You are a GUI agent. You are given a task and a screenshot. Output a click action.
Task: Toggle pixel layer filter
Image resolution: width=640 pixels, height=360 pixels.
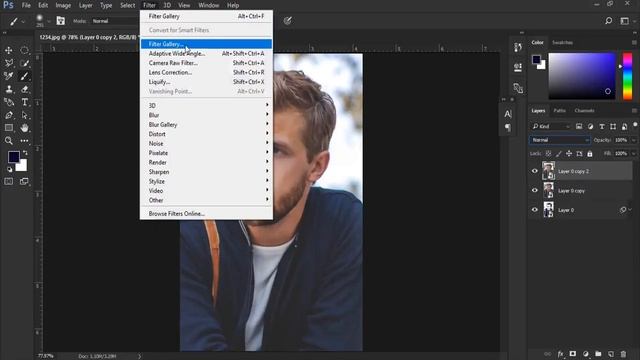(579, 127)
